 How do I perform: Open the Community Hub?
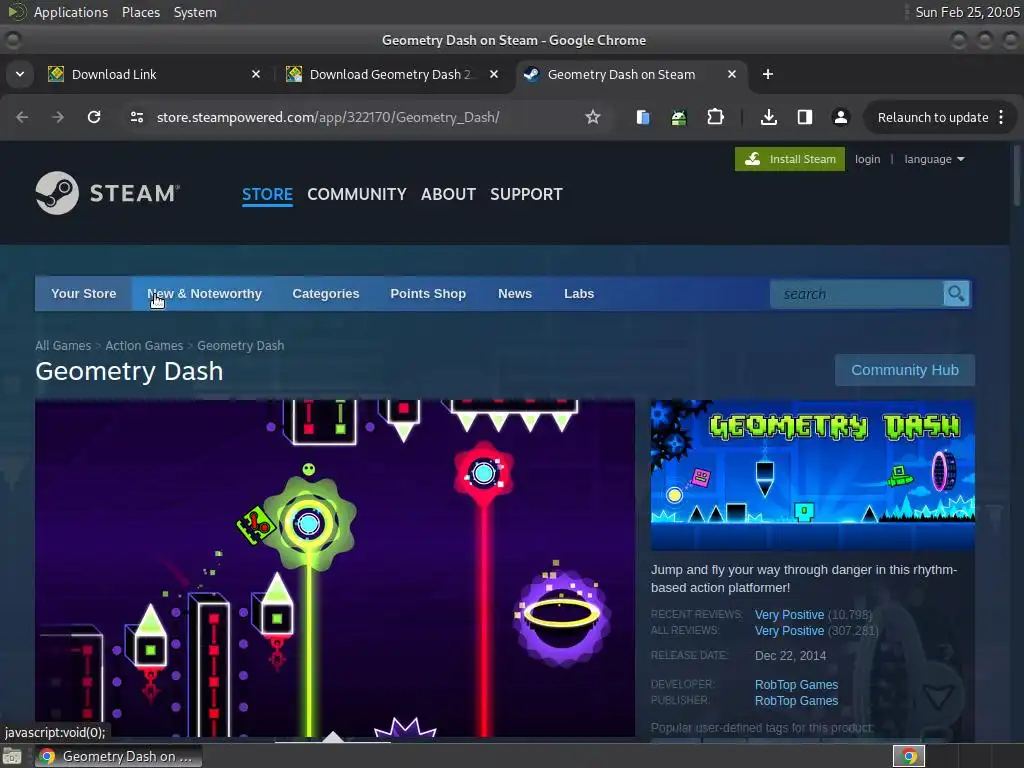tap(904, 370)
